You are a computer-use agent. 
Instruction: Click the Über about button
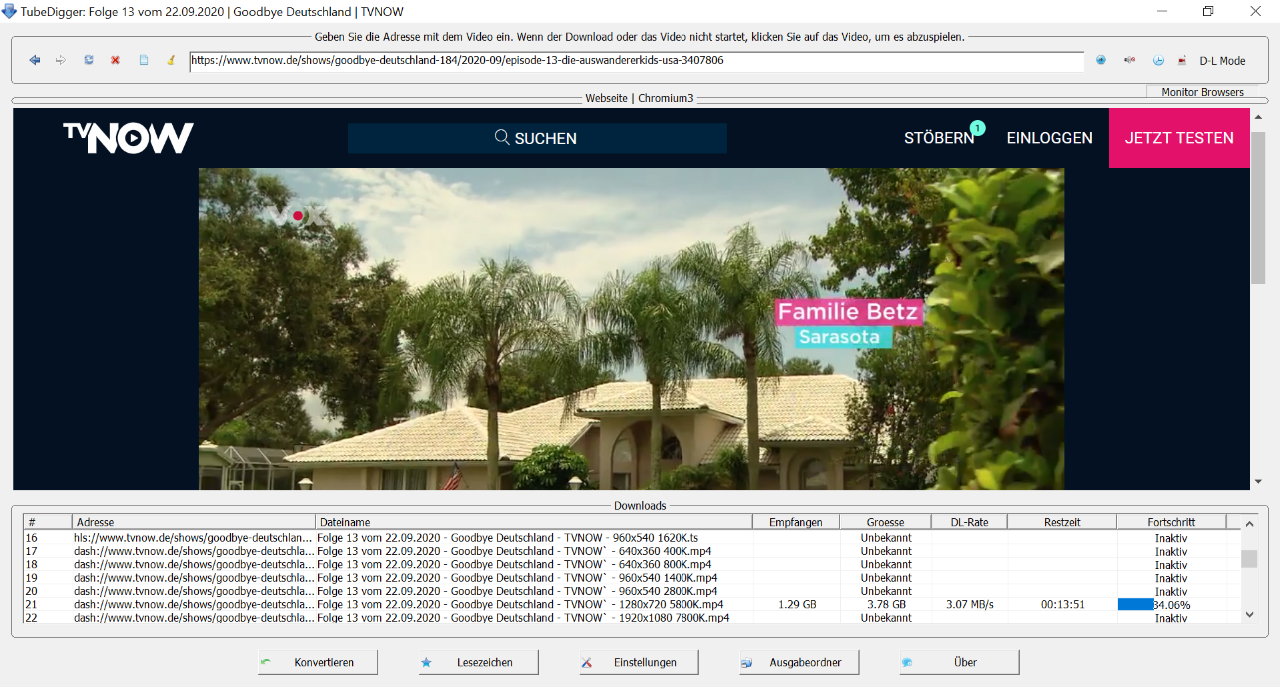click(x=959, y=662)
